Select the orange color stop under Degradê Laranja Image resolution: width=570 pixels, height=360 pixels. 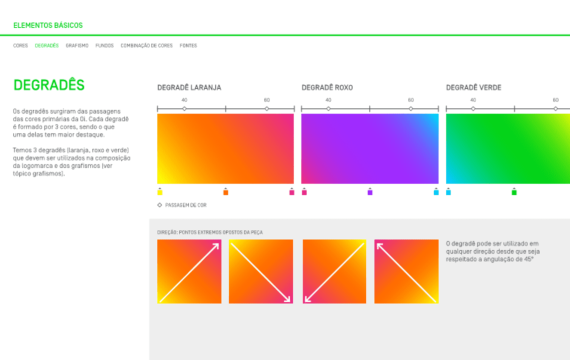point(225,192)
